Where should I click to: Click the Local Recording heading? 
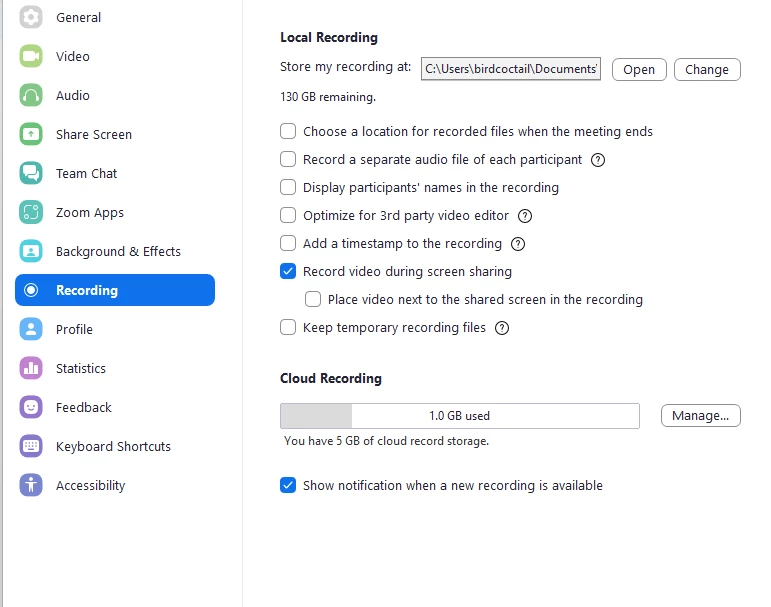pyautogui.click(x=329, y=37)
